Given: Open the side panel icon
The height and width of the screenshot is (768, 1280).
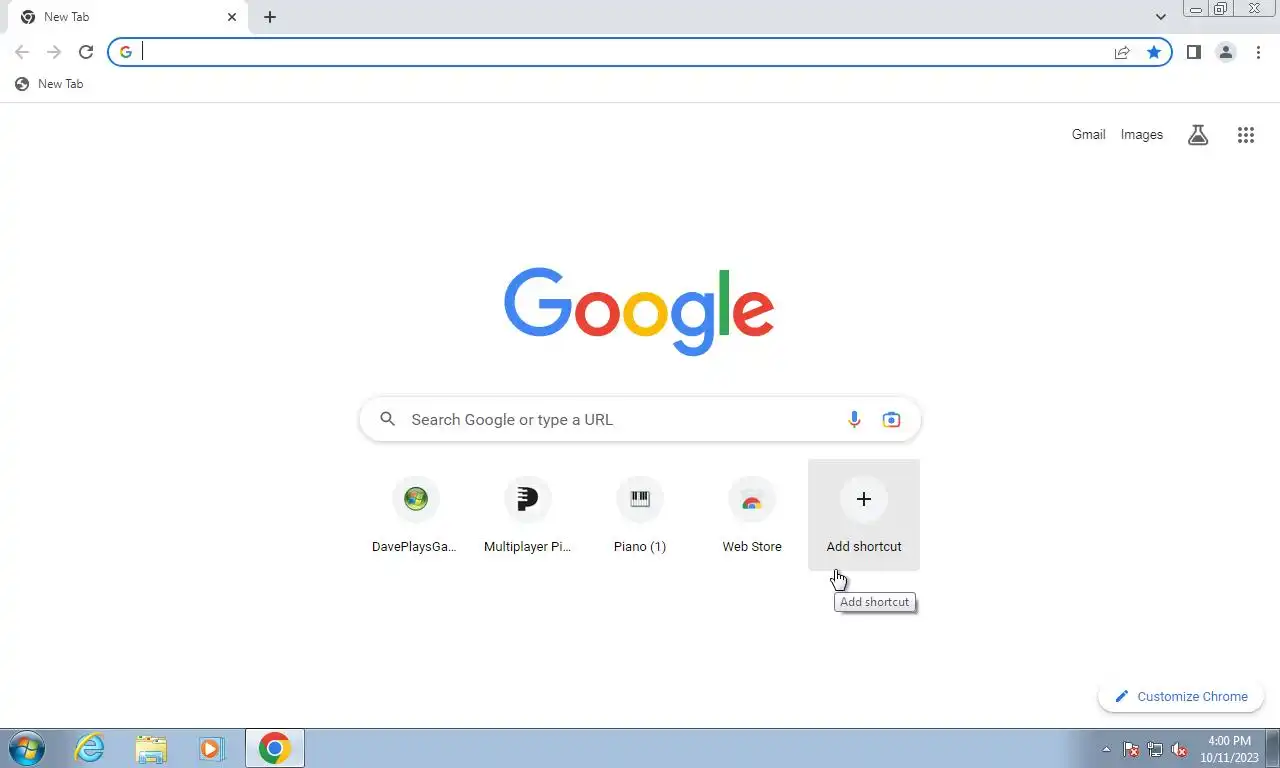Looking at the screenshot, I should click(1193, 52).
